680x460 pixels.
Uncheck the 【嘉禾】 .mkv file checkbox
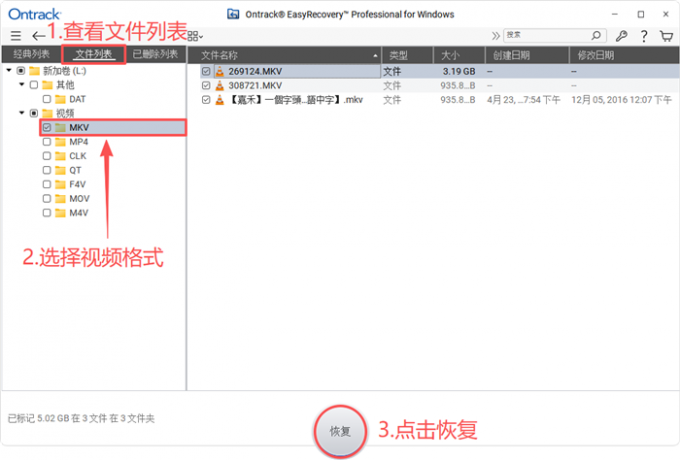[206, 100]
